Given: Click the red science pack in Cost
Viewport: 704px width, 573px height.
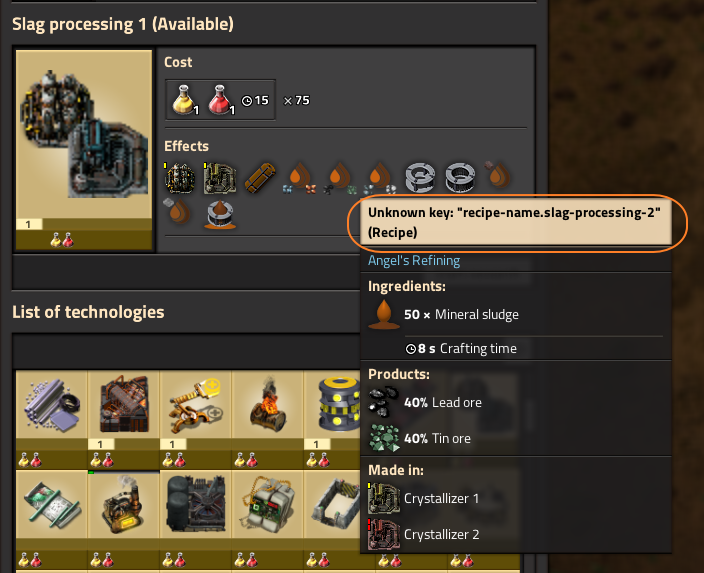Looking at the screenshot, I should (220, 100).
